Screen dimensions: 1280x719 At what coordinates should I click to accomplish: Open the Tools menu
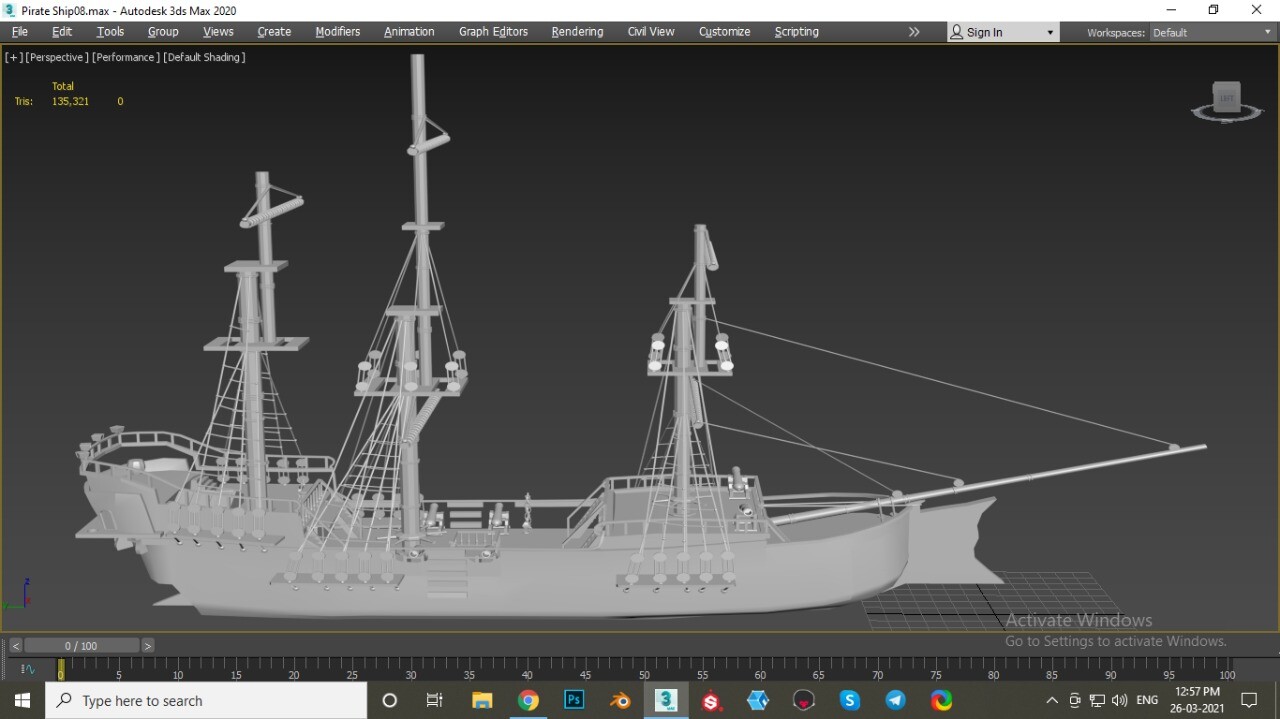tap(110, 32)
